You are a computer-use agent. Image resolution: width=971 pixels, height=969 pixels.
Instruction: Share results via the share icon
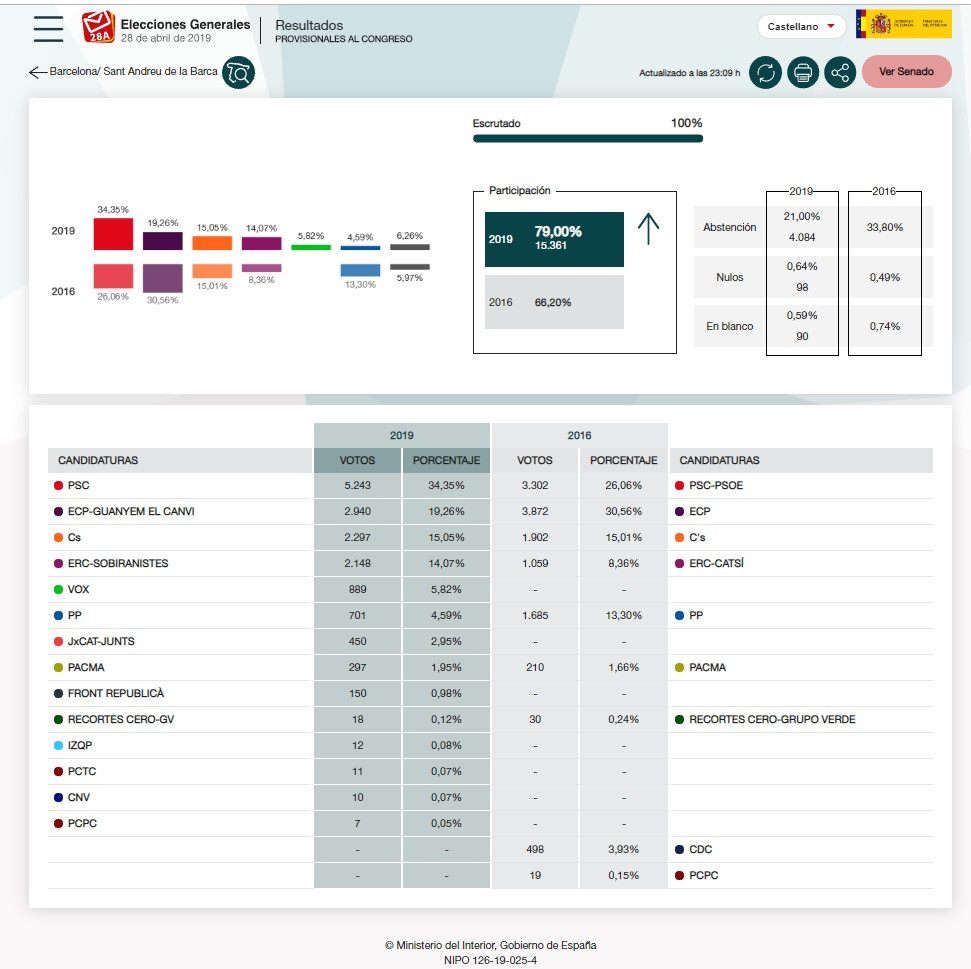(840, 72)
